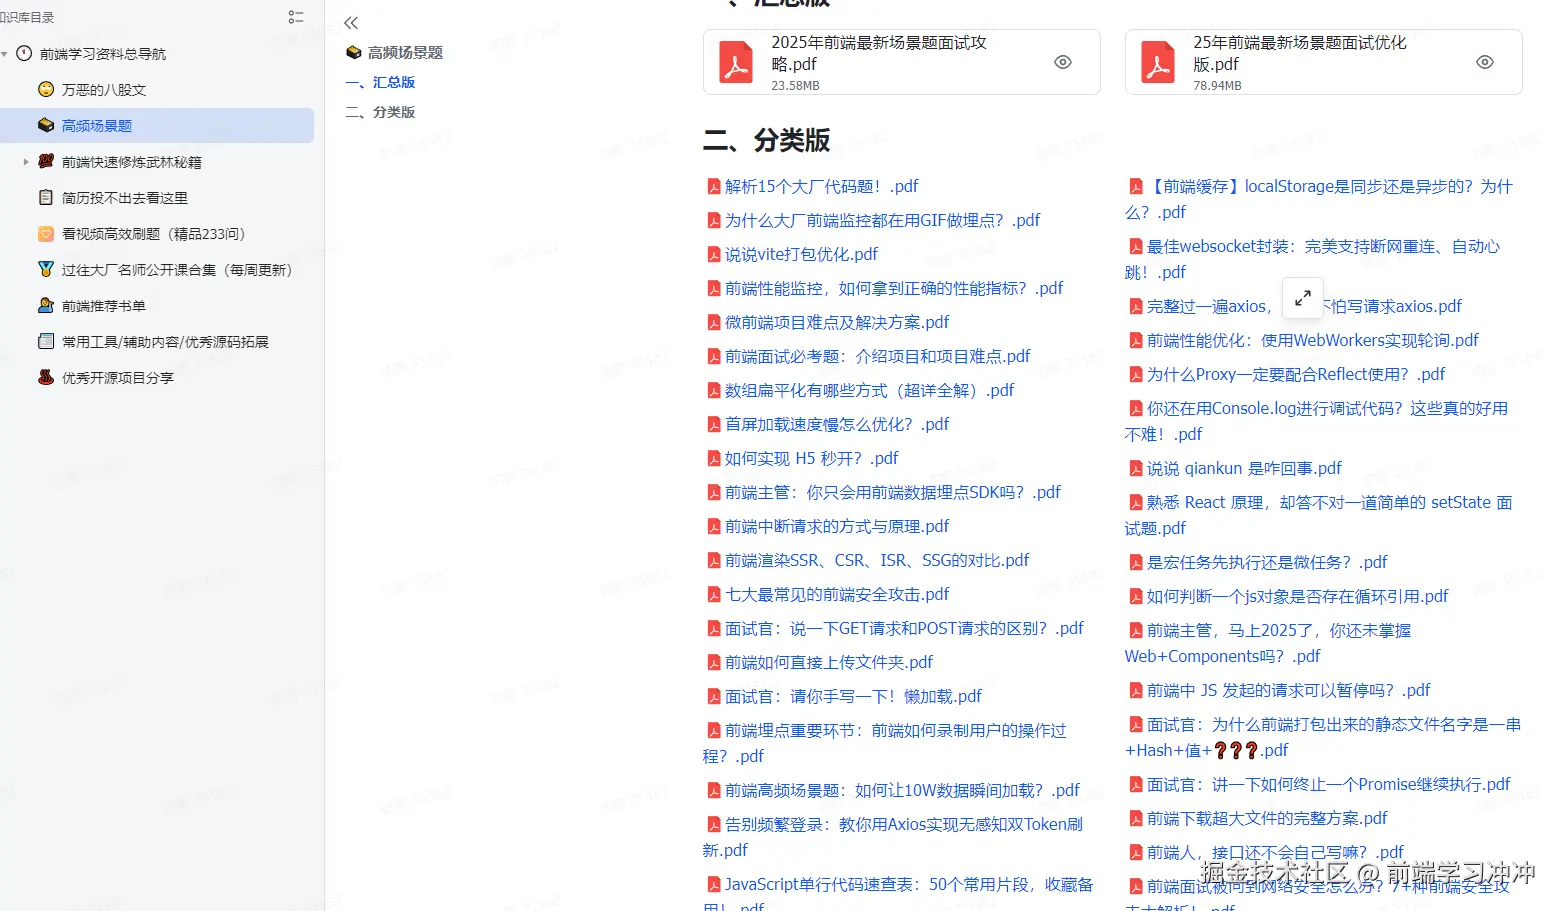Click the clipboard icon beside 简历投不出去看这里
1560x911 pixels.
(46, 197)
